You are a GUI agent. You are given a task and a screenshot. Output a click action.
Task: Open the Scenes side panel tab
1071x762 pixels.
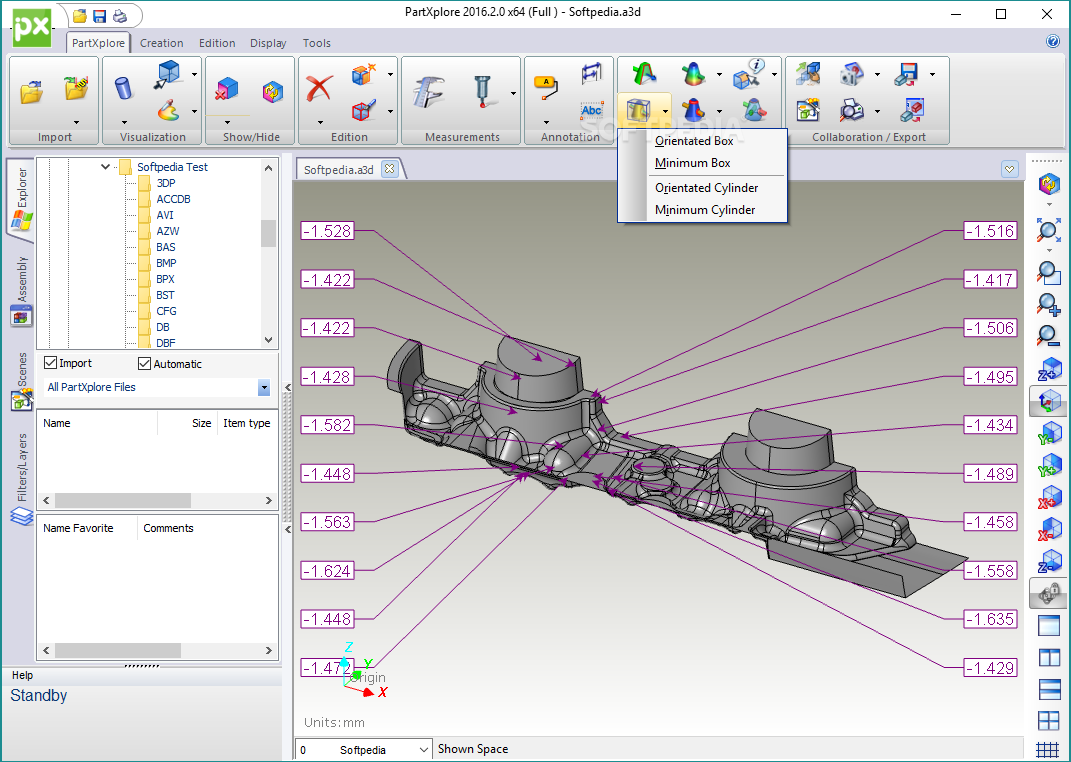[22, 381]
